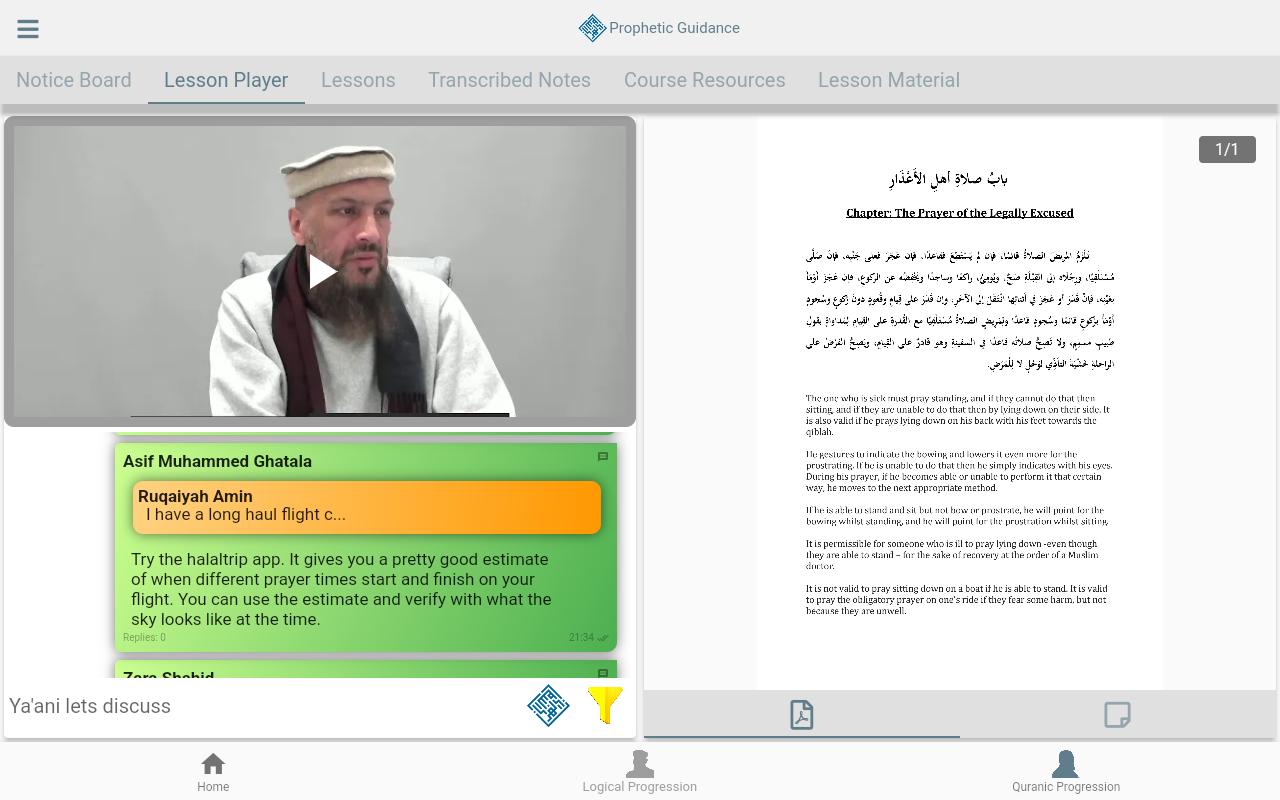Click the Asif Muhammed Ghatala name
1280x800 pixels.
point(217,461)
